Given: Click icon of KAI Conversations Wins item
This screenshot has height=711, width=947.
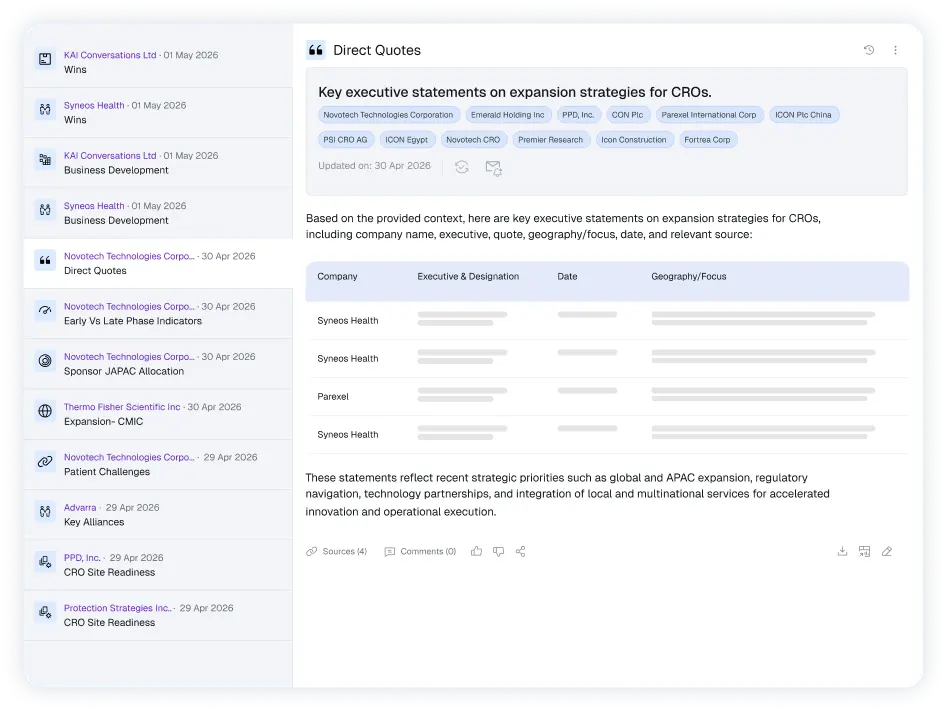Looking at the screenshot, I should pos(45,59).
